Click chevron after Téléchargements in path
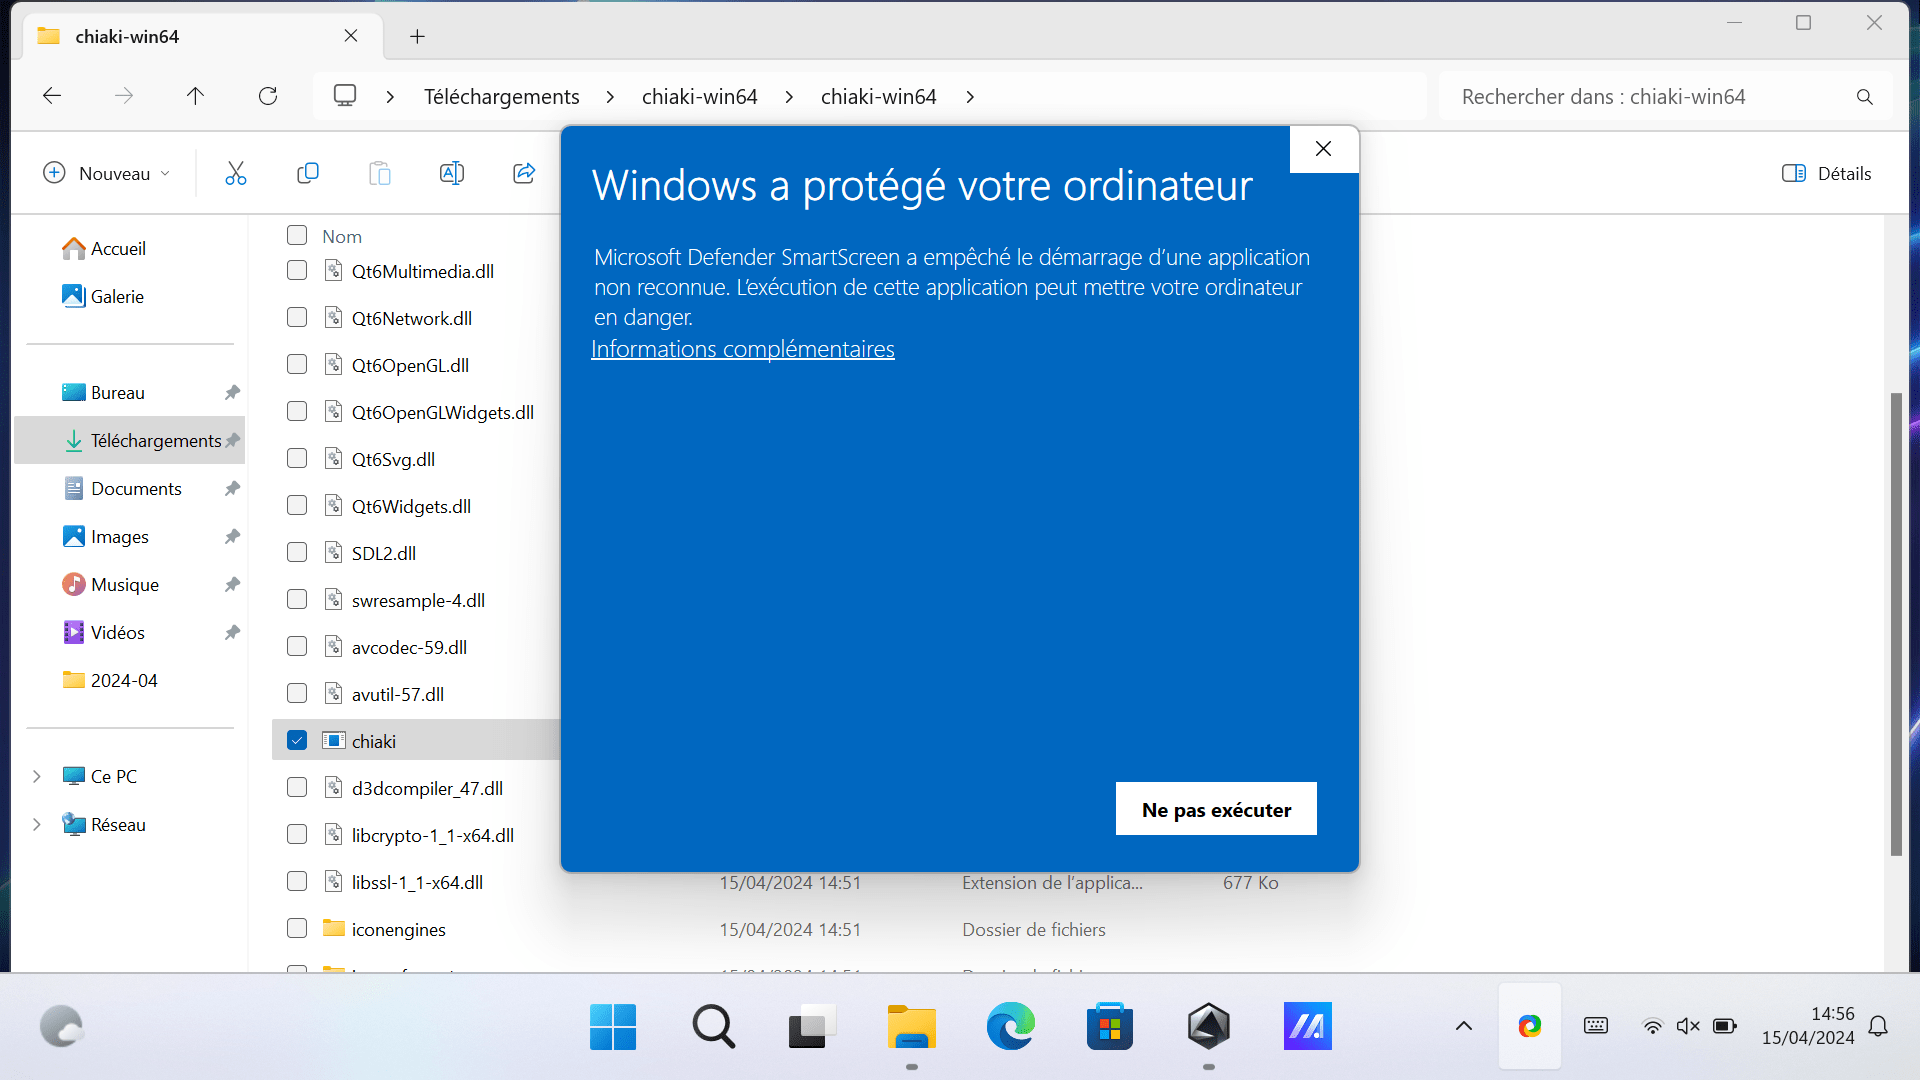The height and width of the screenshot is (1080, 1920). pos(610,97)
